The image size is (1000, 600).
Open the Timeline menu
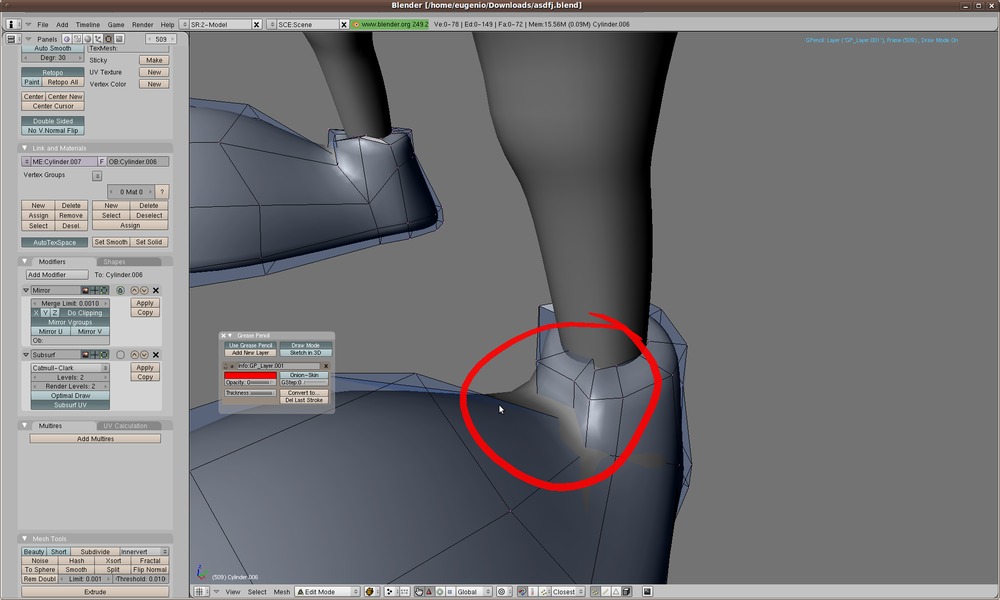pyautogui.click(x=87, y=24)
